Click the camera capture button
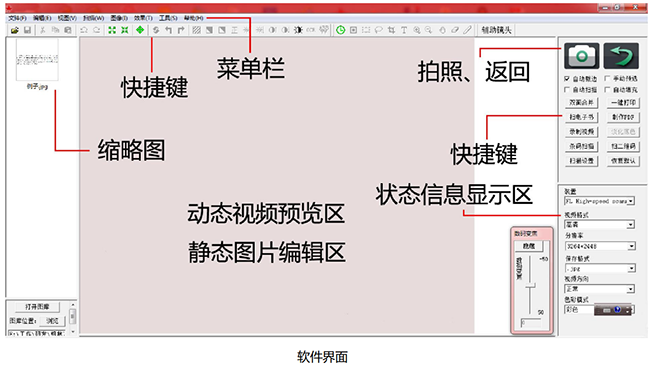Image resolution: width=650 pixels, height=367 pixels. pyautogui.click(x=582, y=56)
